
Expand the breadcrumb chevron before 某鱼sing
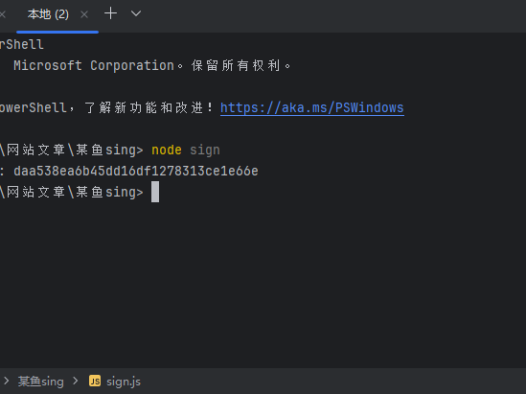click(x=6, y=381)
